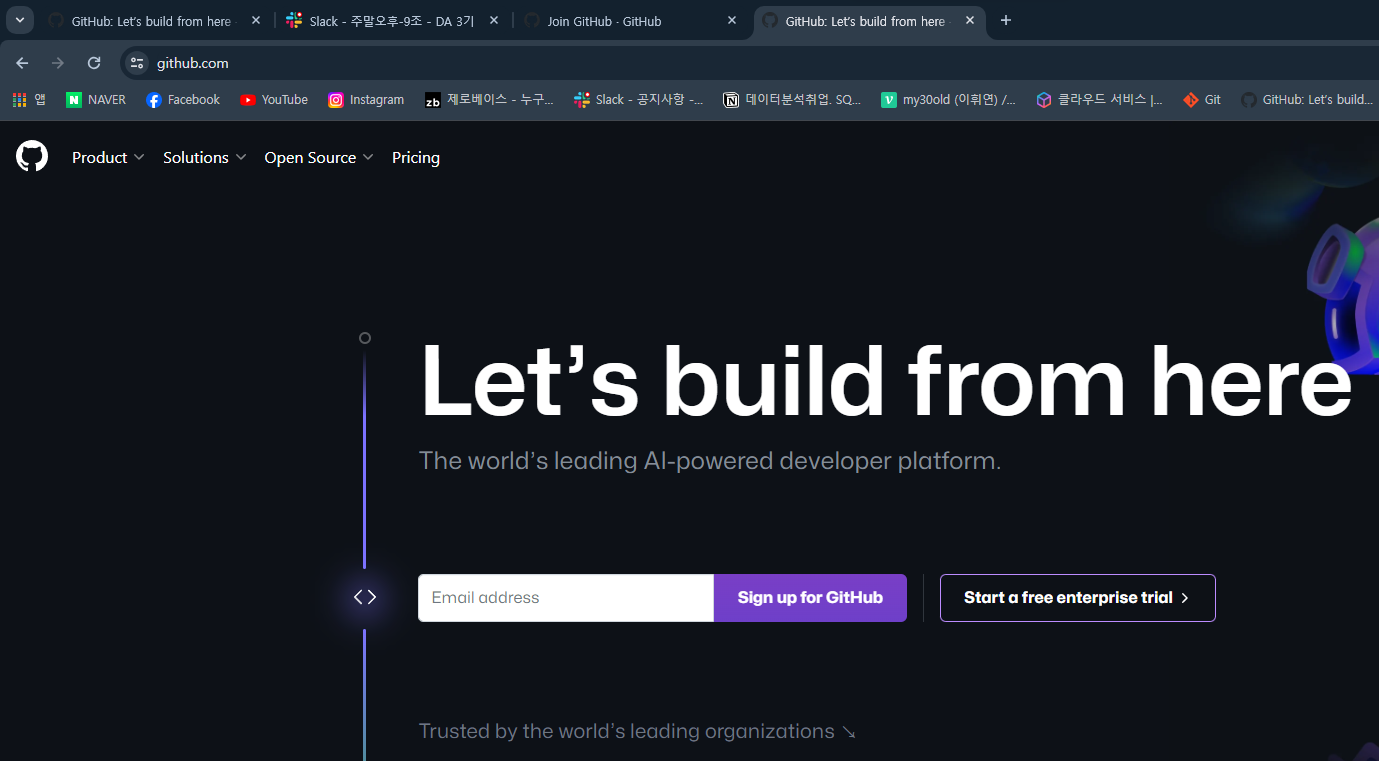
Task: Open the NAVER bookmark
Action: tap(95, 99)
